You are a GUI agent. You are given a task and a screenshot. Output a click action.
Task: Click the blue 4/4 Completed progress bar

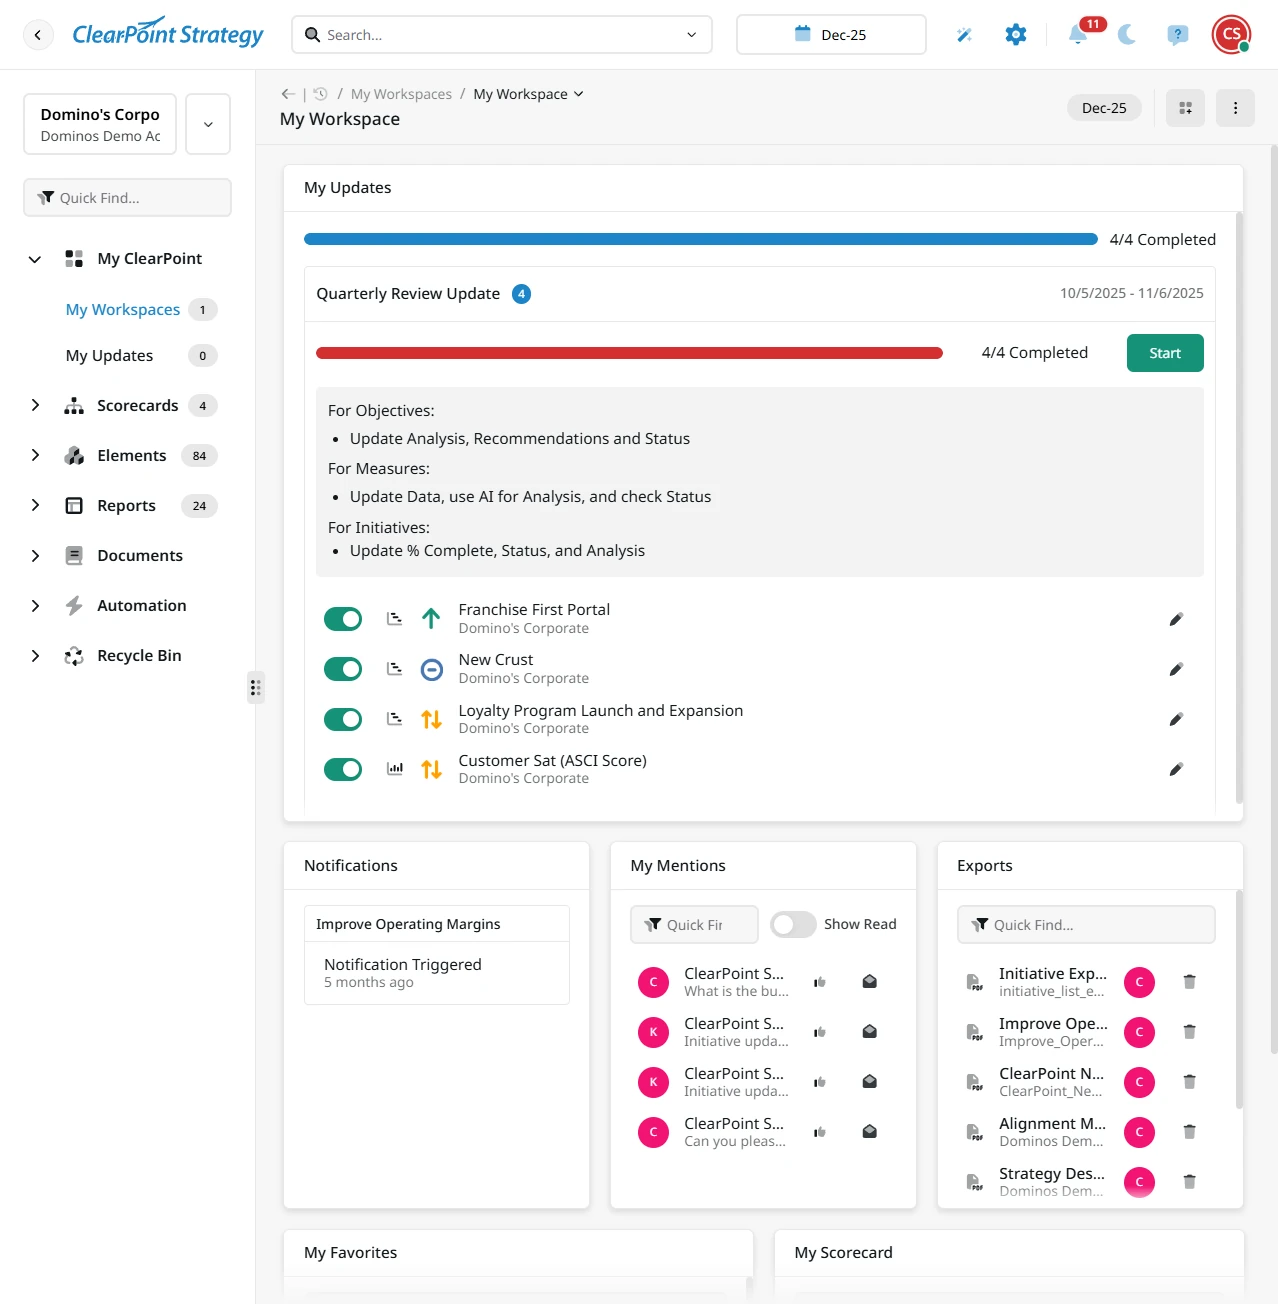(701, 239)
